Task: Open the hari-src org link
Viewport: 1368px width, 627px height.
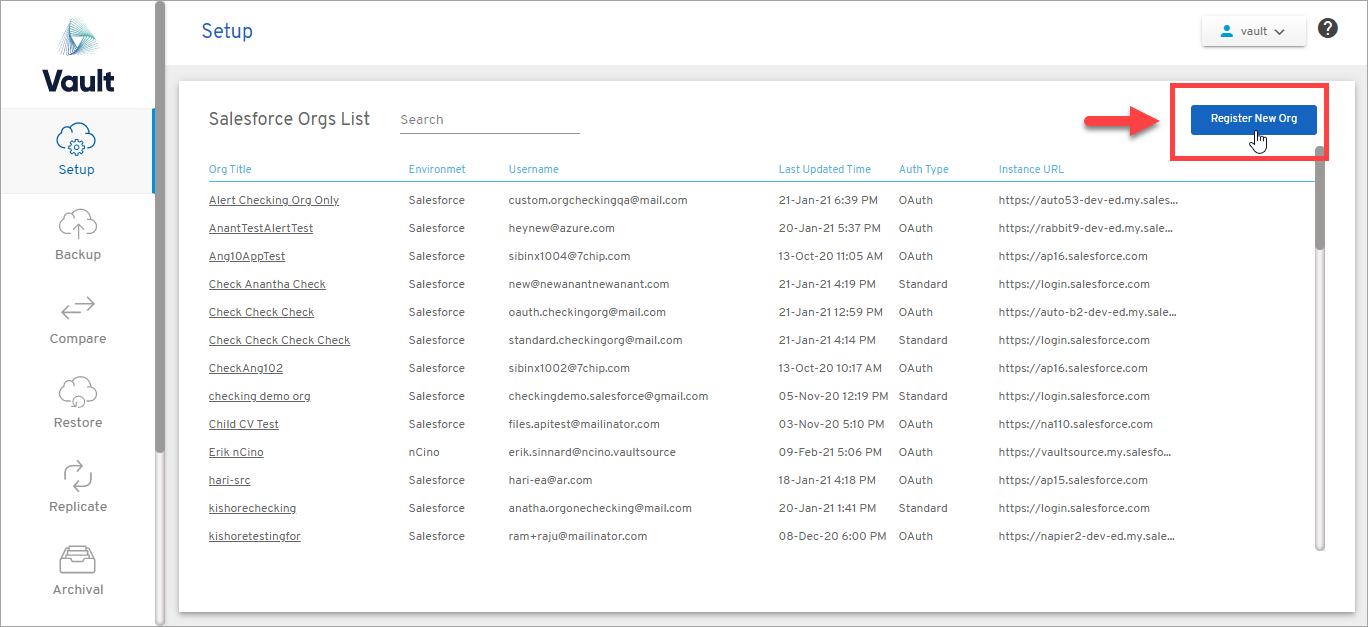Action: [229, 480]
